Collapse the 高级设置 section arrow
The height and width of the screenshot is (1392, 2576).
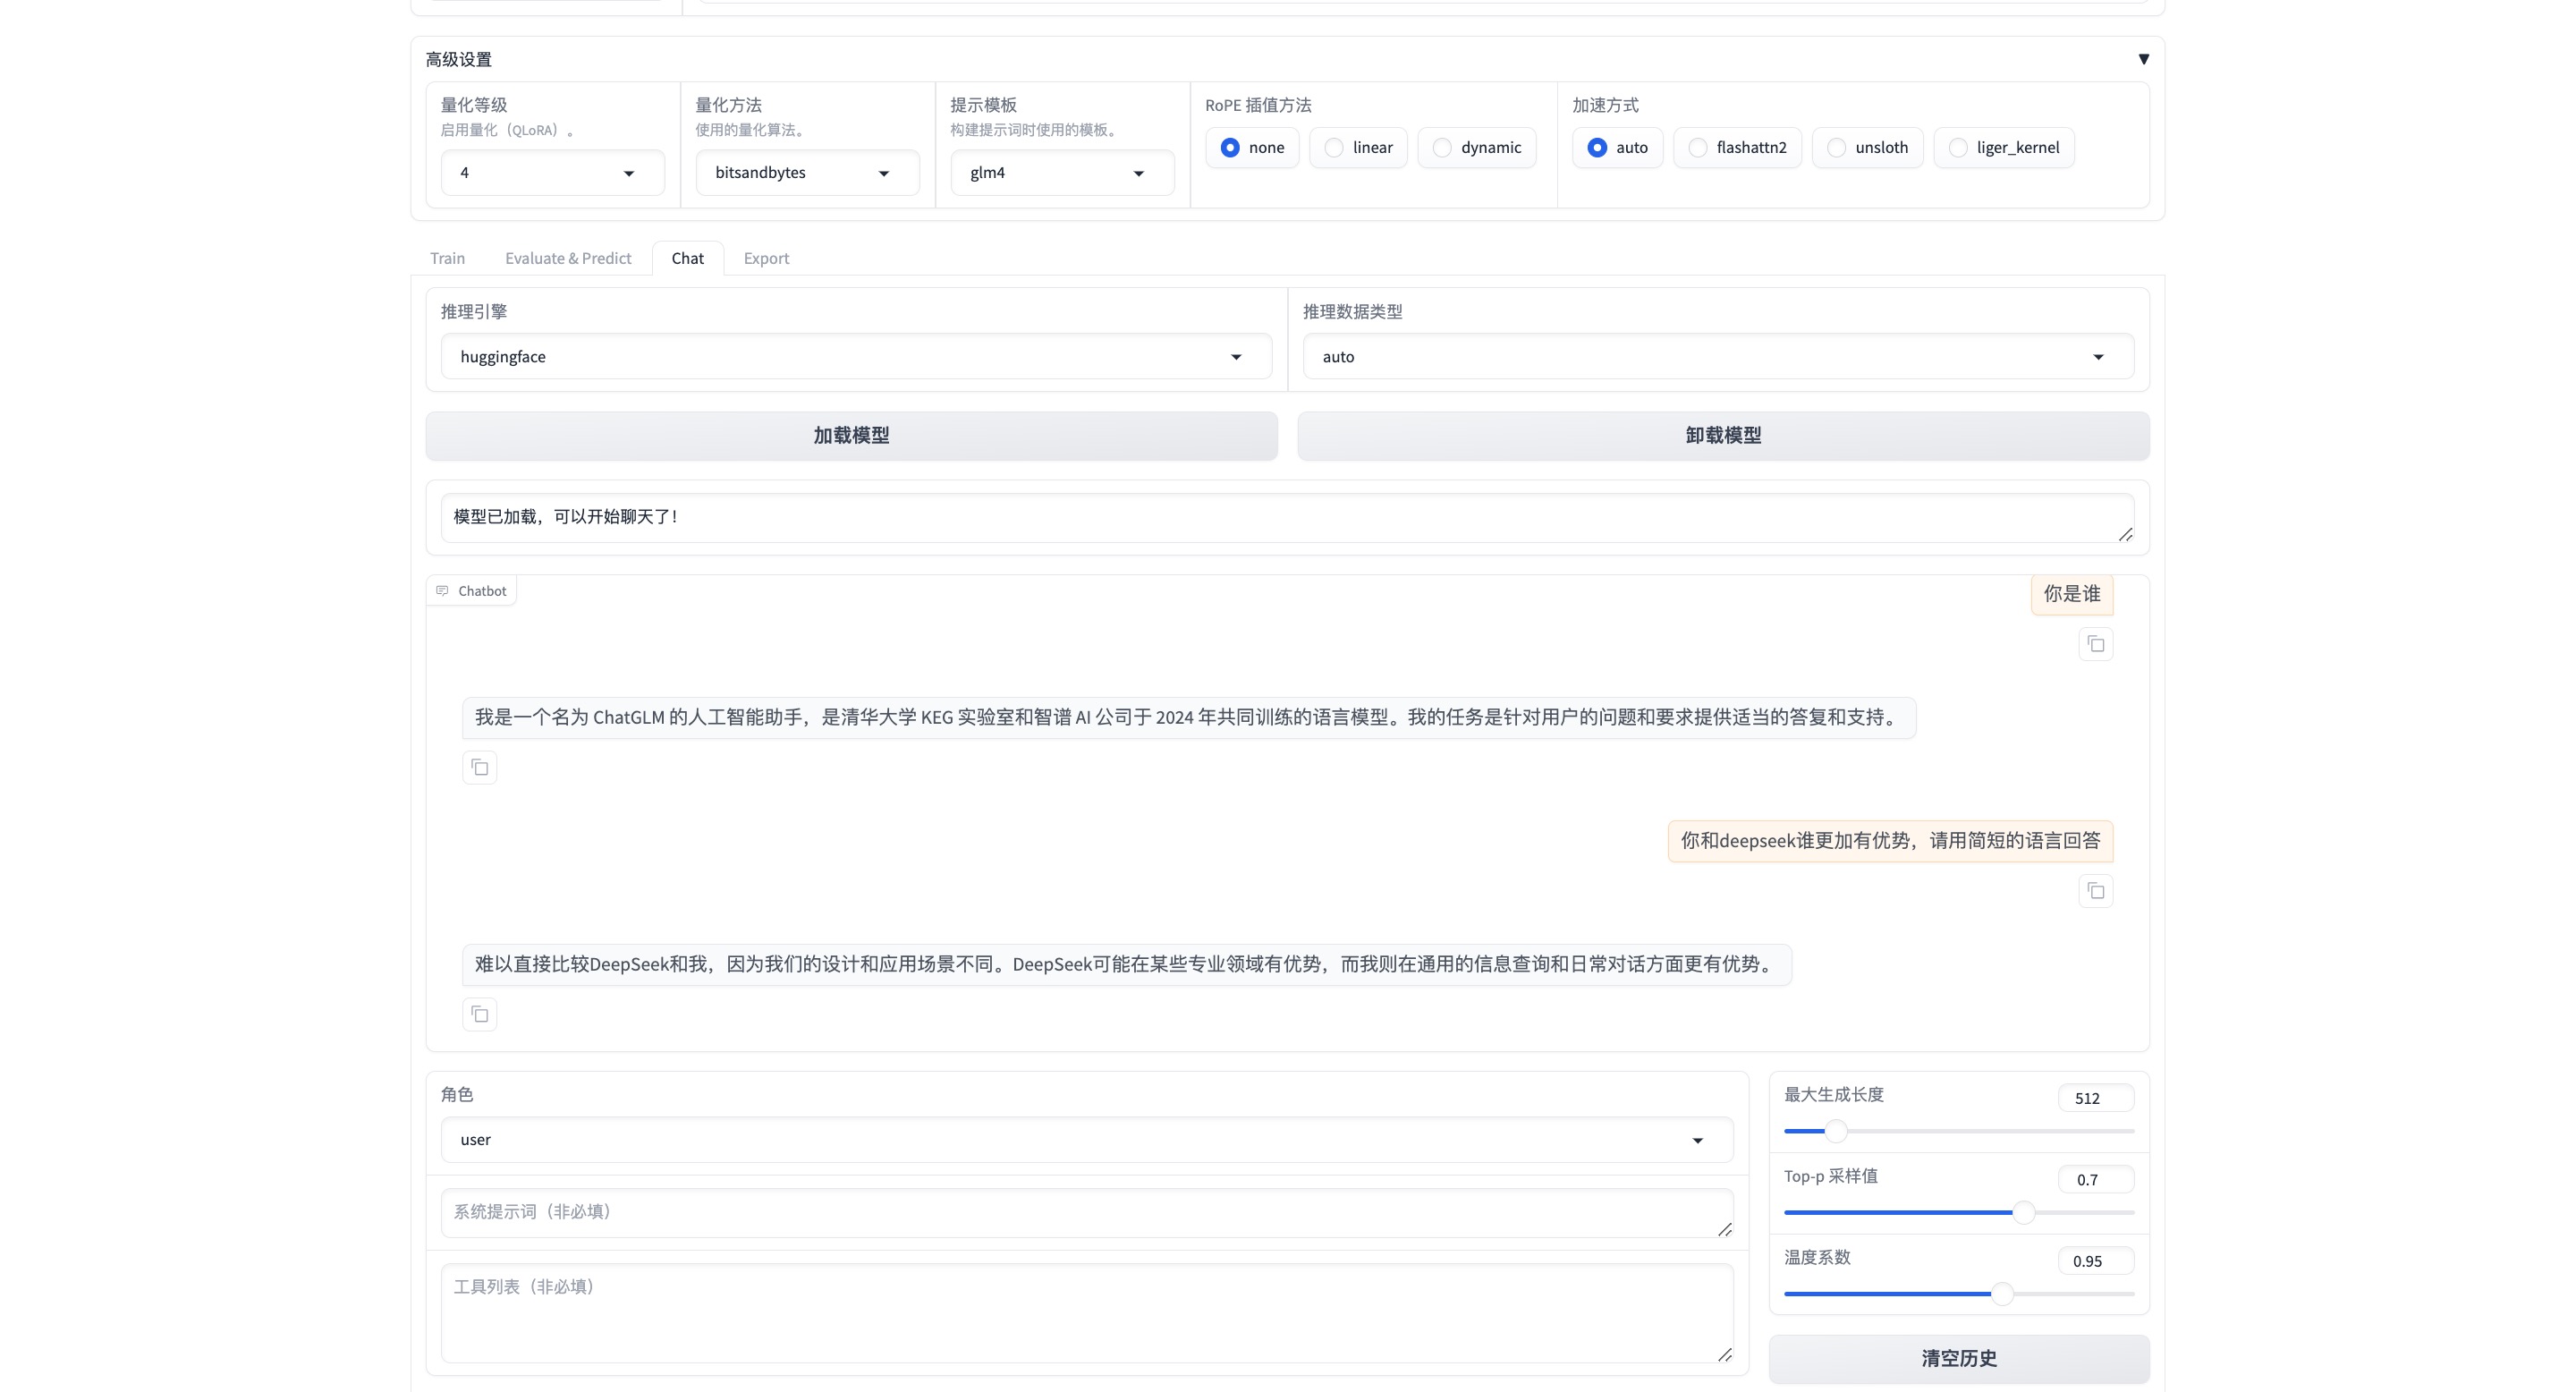pyautogui.click(x=2143, y=59)
